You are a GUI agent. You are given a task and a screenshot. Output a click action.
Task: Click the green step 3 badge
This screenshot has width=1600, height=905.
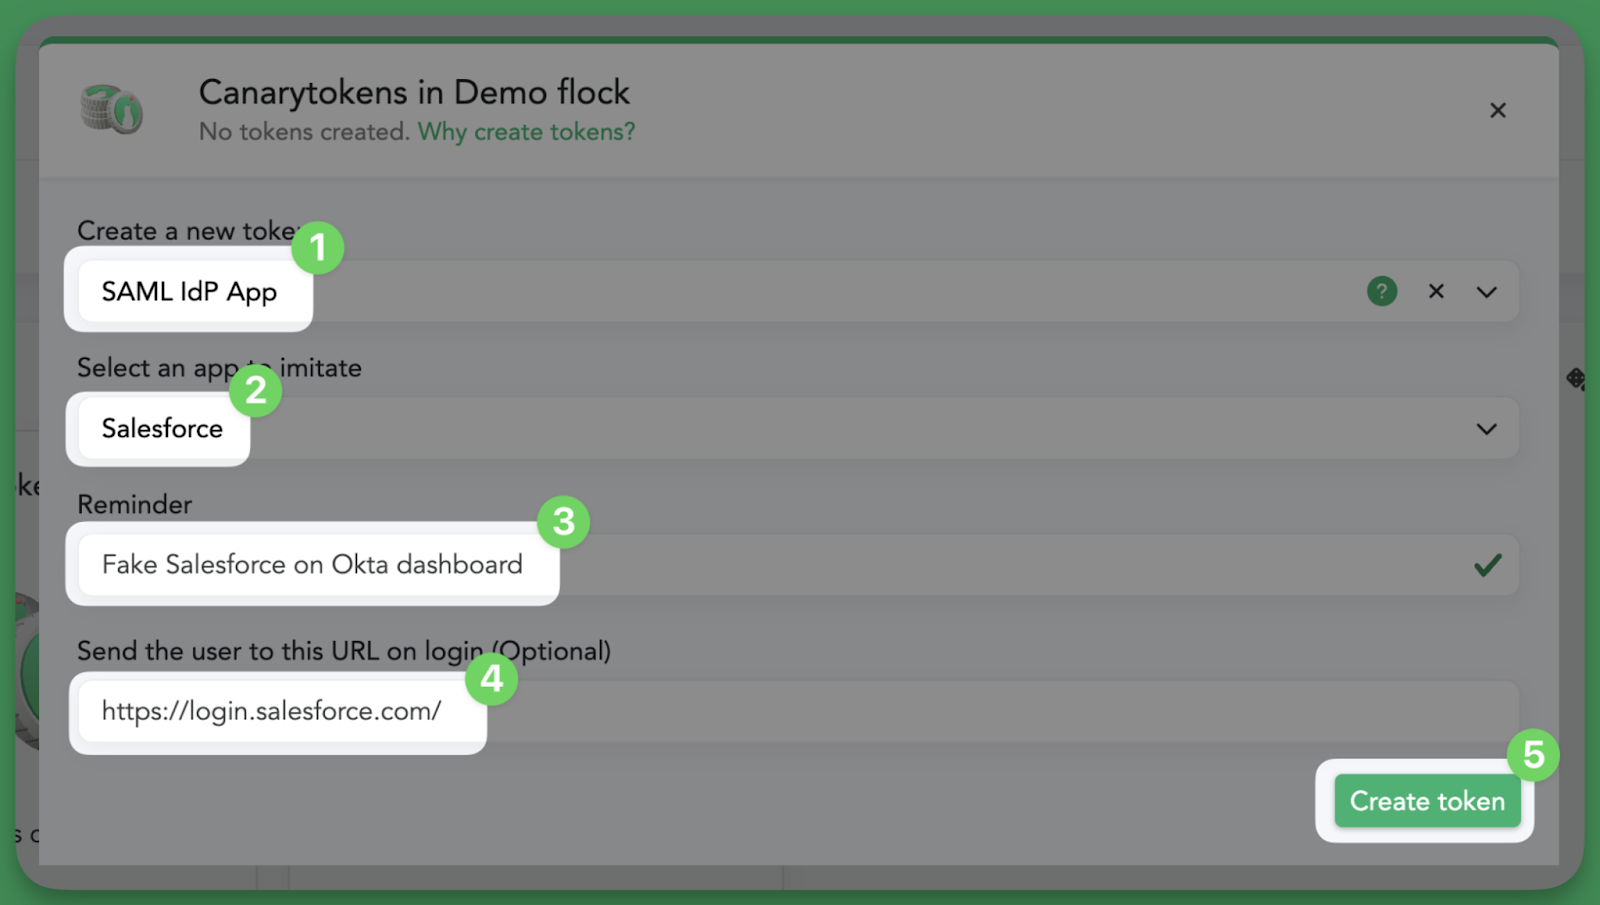pyautogui.click(x=564, y=521)
